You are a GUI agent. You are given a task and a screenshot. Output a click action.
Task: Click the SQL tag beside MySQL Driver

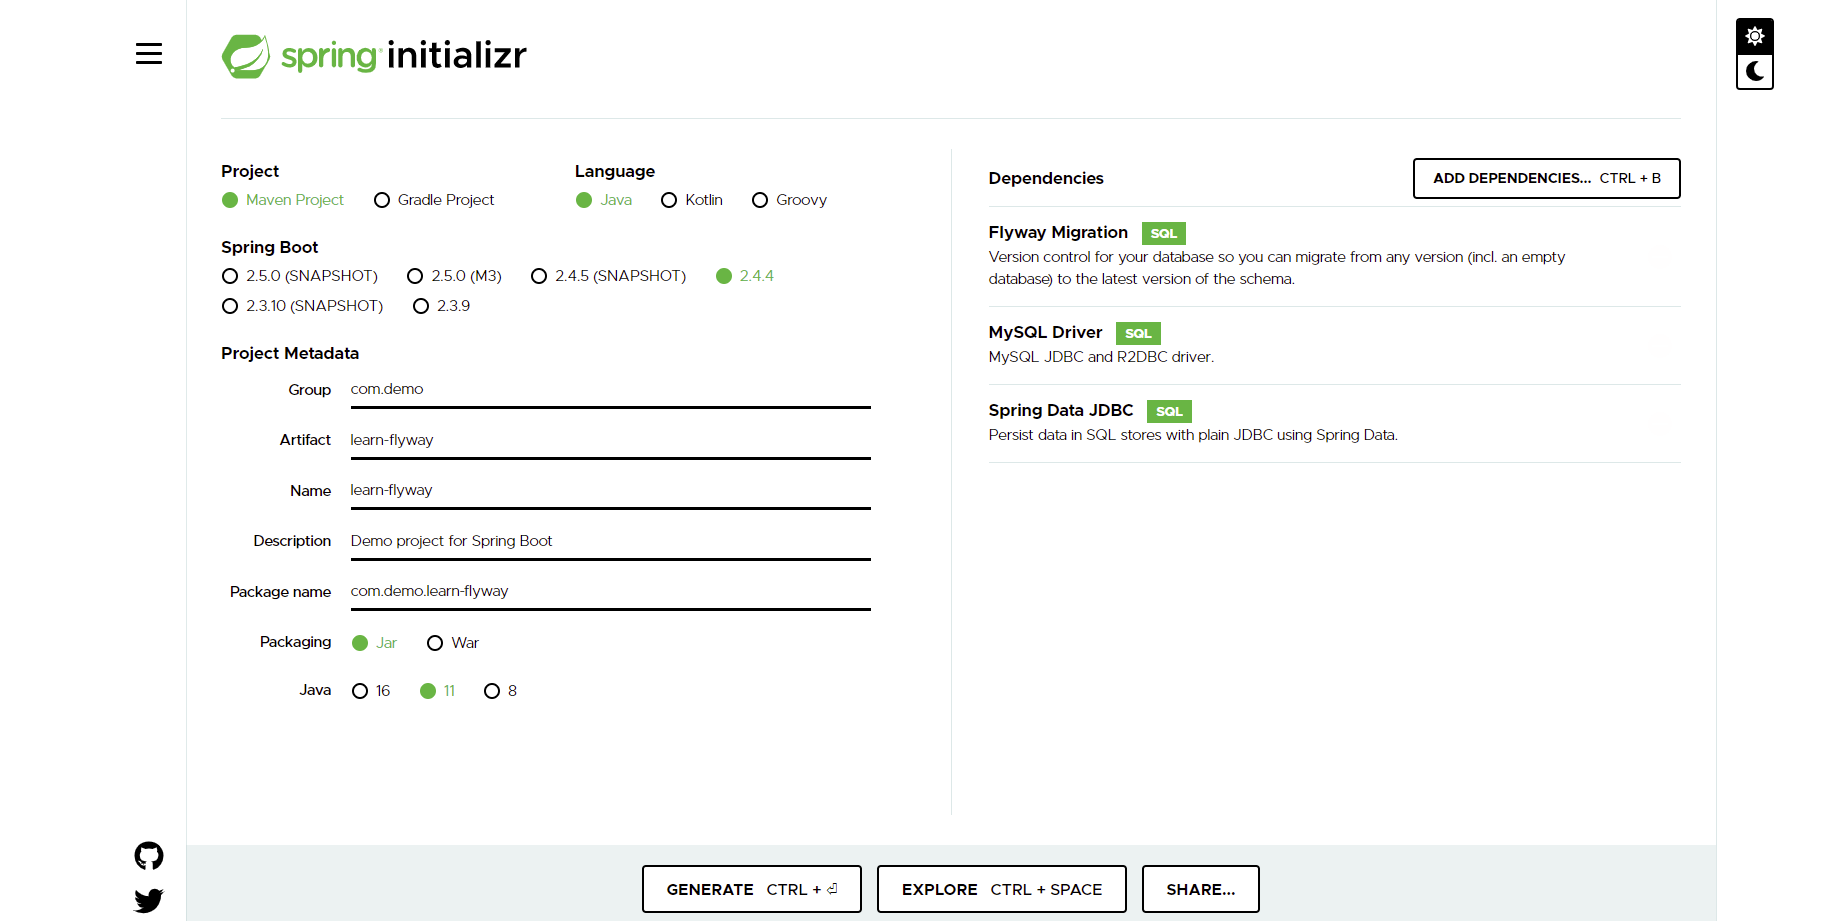pos(1138,333)
